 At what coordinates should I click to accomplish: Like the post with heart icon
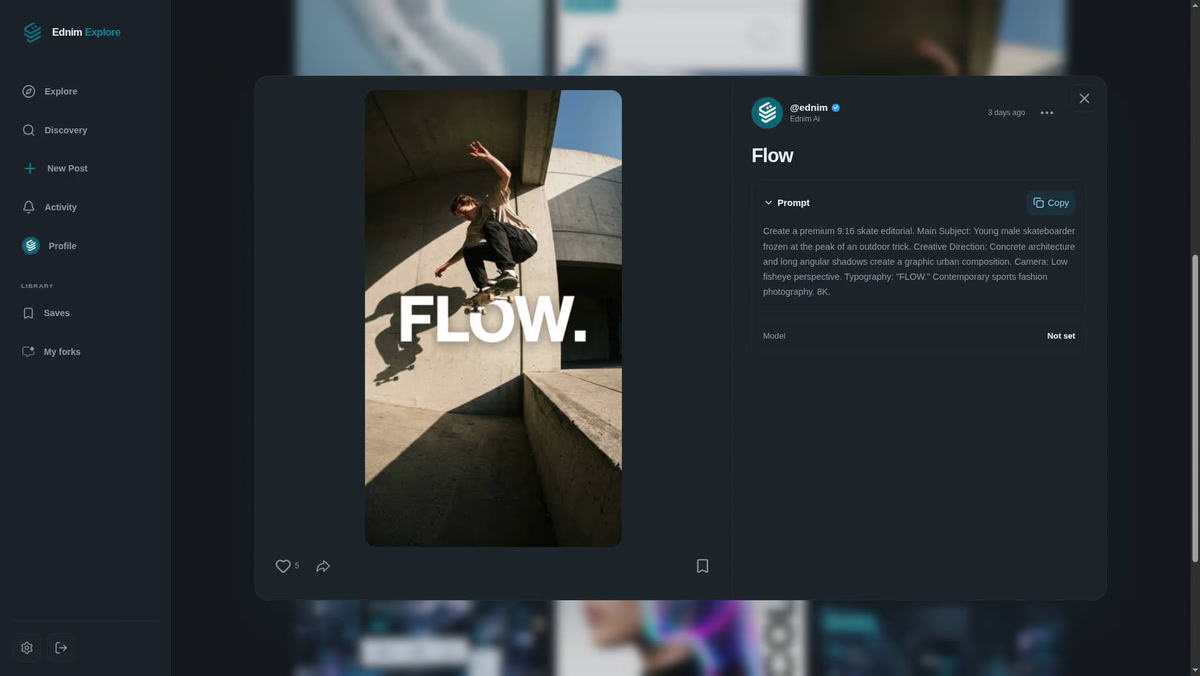(283, 566)
